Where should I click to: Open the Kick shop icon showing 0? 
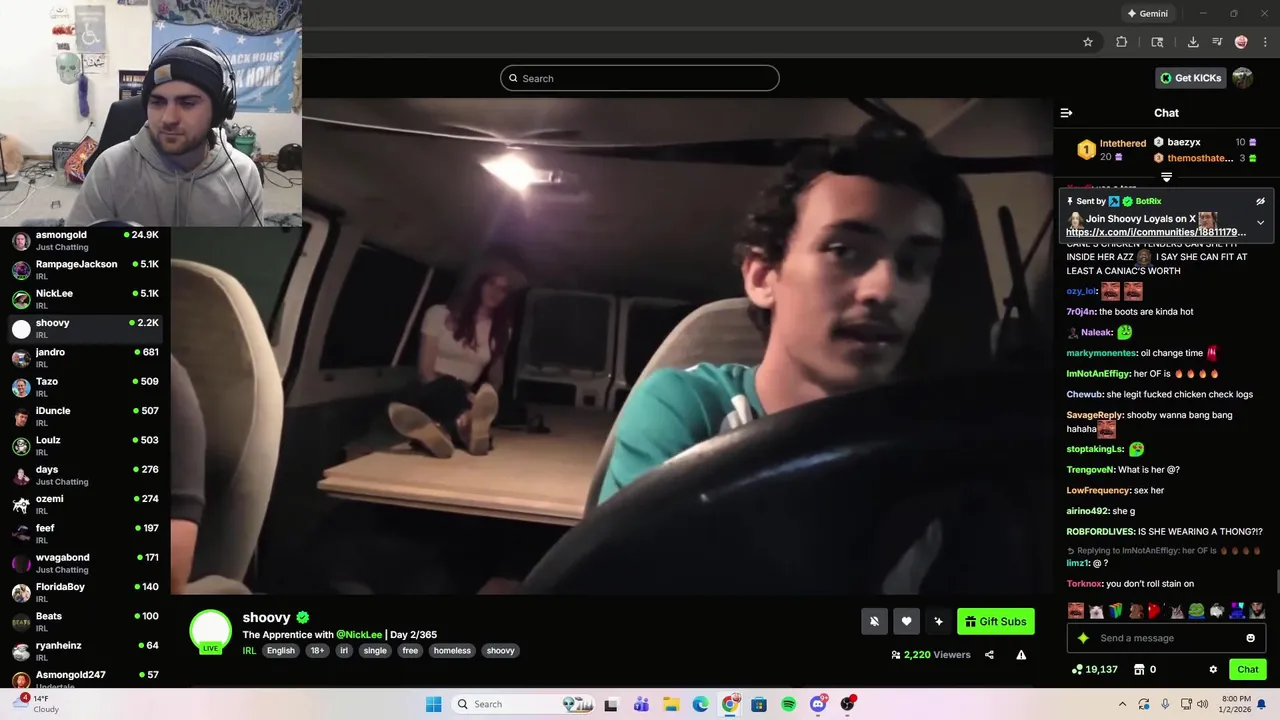point(1145,669)
